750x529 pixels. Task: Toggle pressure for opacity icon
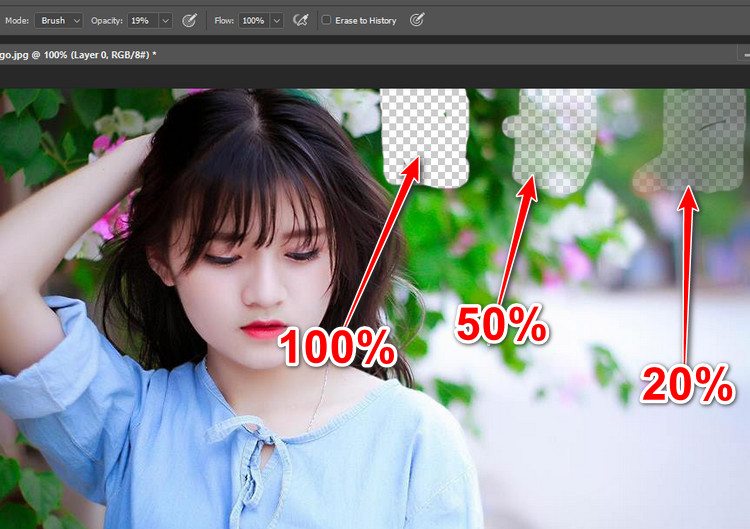[x=189, y=21]
